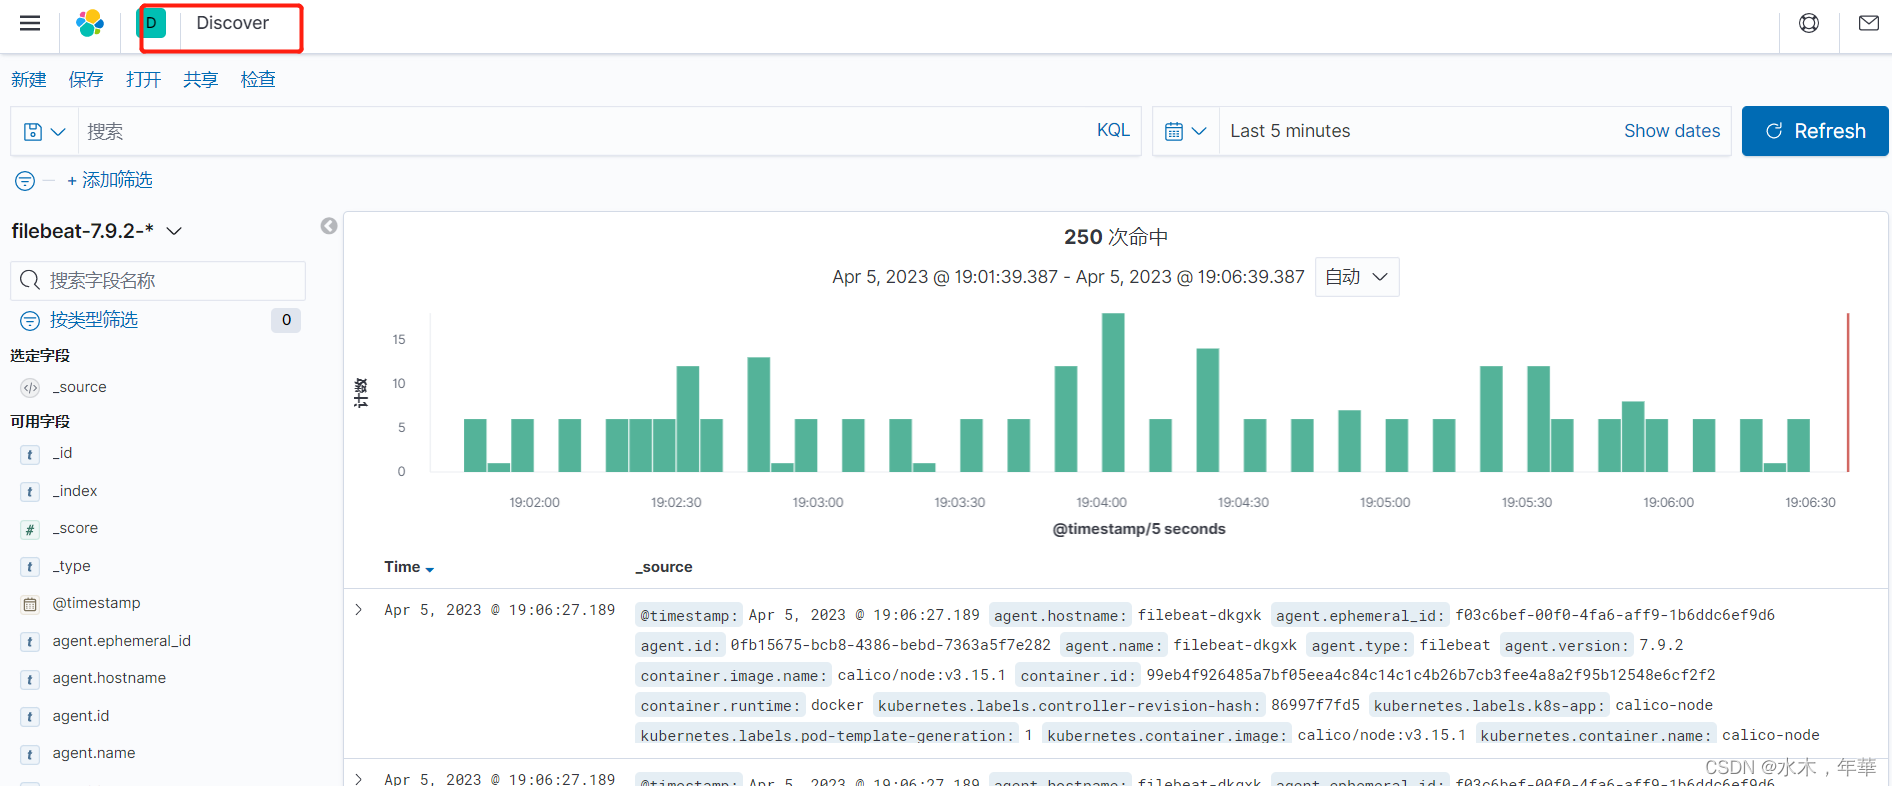This screenshot has height=786, width=1892.
Task: Click the _score field name
Action: 76,528
